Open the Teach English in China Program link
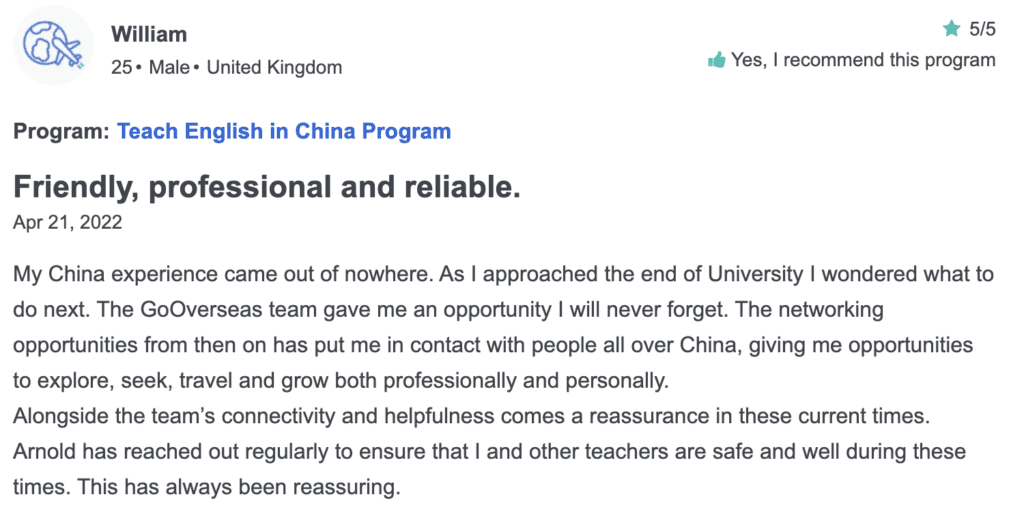Image resolution: width=1024 pixels, height=512 pixels. [284, 131]
